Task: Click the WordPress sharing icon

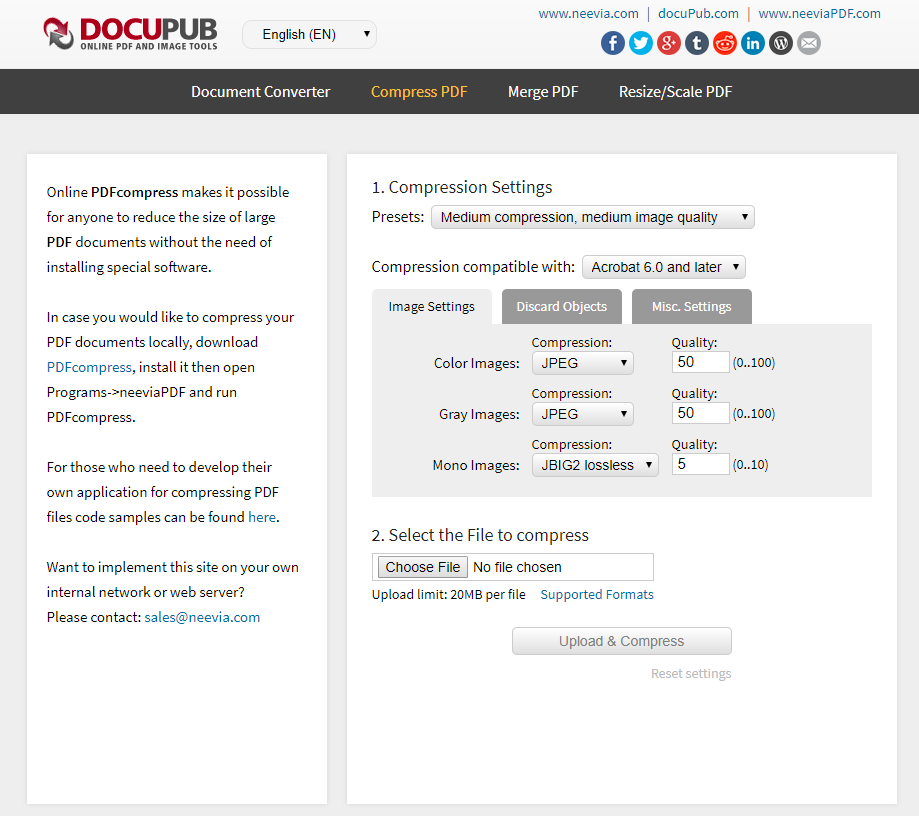Action: 780,43
